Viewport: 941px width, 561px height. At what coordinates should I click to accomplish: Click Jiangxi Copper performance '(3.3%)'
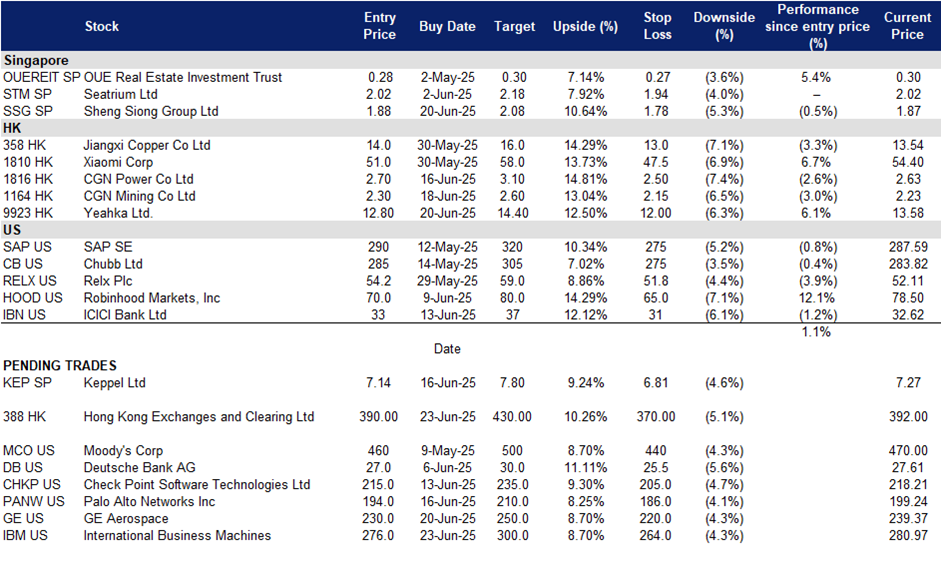tap(817, 145)
